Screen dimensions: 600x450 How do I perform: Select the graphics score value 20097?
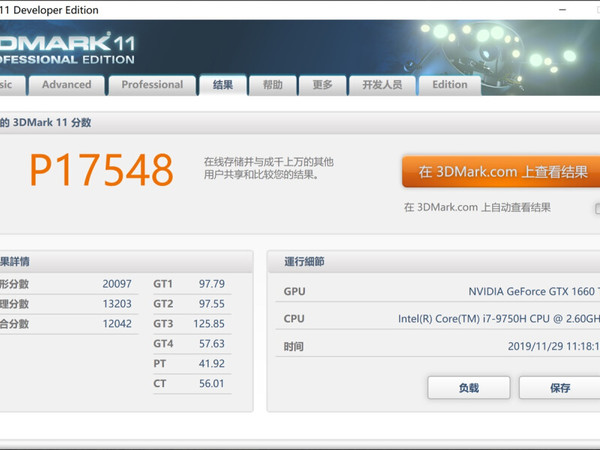[x=117, y=284]
